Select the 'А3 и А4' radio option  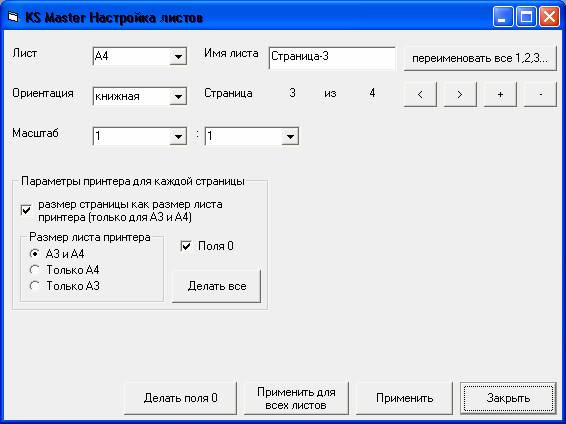(x=35, y=254)
